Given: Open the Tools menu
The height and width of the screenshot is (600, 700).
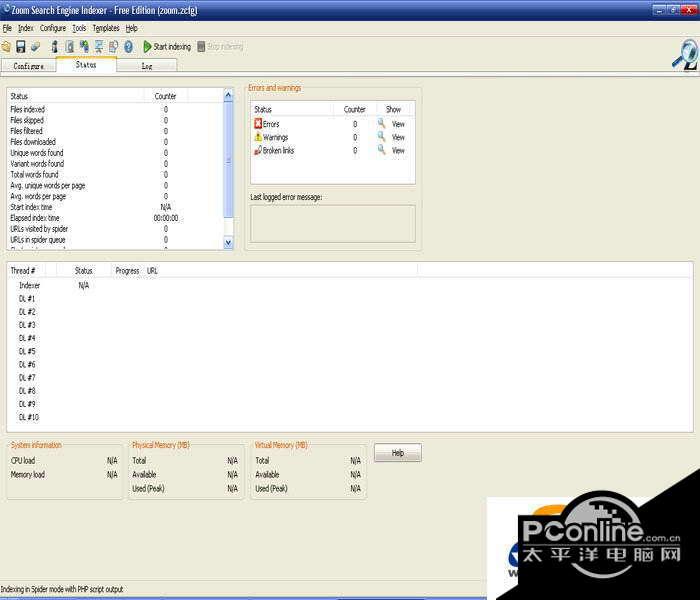Looking at the screenshot, I should pyautogui.click(x=79, y=28).
